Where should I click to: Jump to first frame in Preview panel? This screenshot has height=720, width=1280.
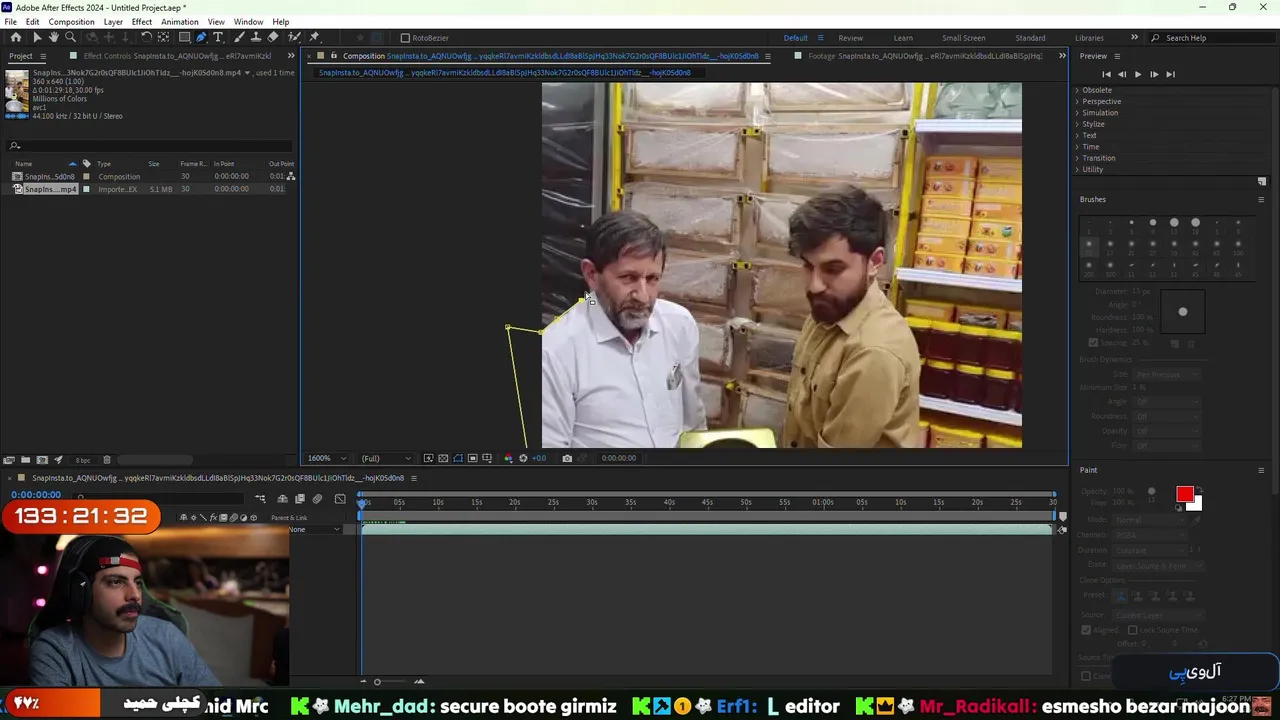coord(1106,74)
